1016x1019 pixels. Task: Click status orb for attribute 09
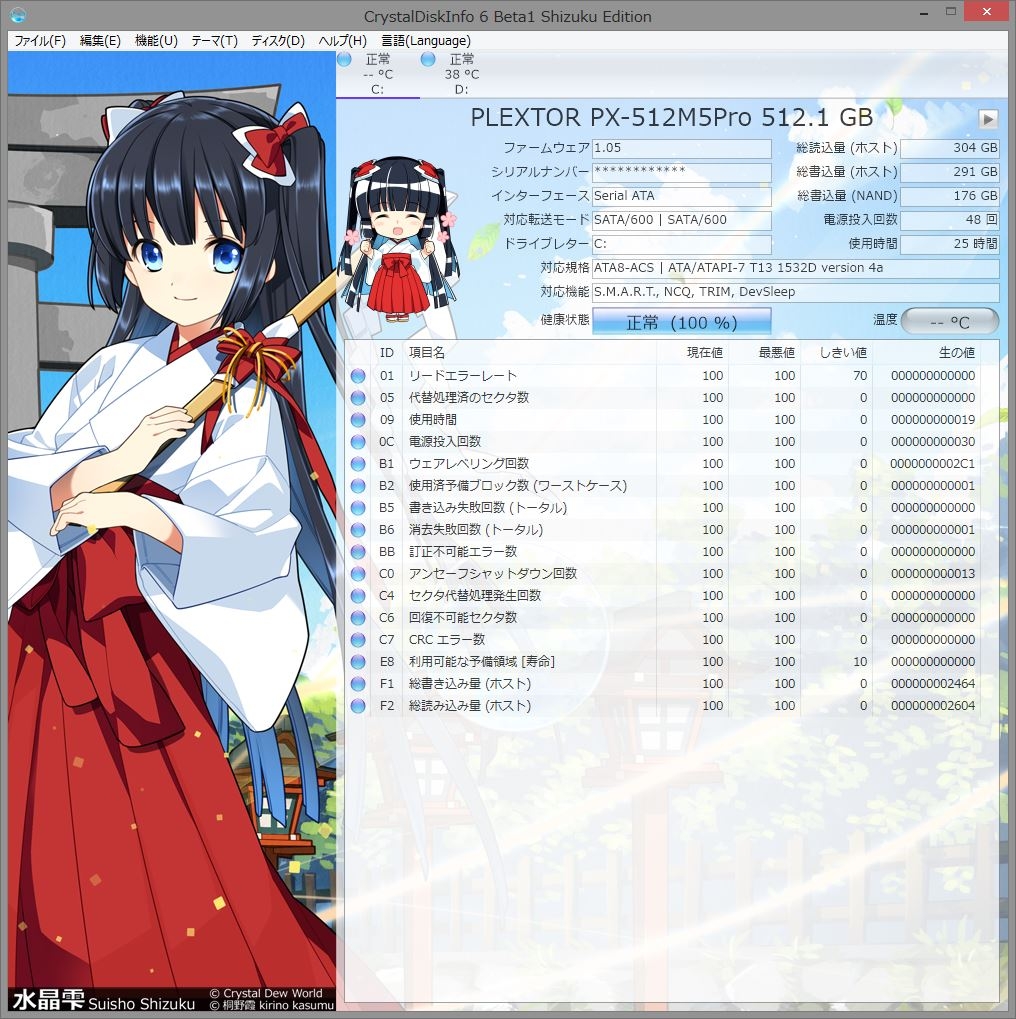pos(358,420)
